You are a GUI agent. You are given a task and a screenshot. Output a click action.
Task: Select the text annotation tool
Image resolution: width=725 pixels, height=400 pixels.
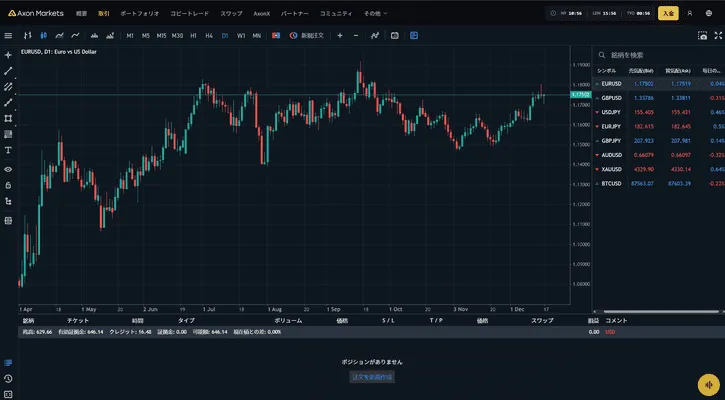pyautogui.click(x=8, y=150)
